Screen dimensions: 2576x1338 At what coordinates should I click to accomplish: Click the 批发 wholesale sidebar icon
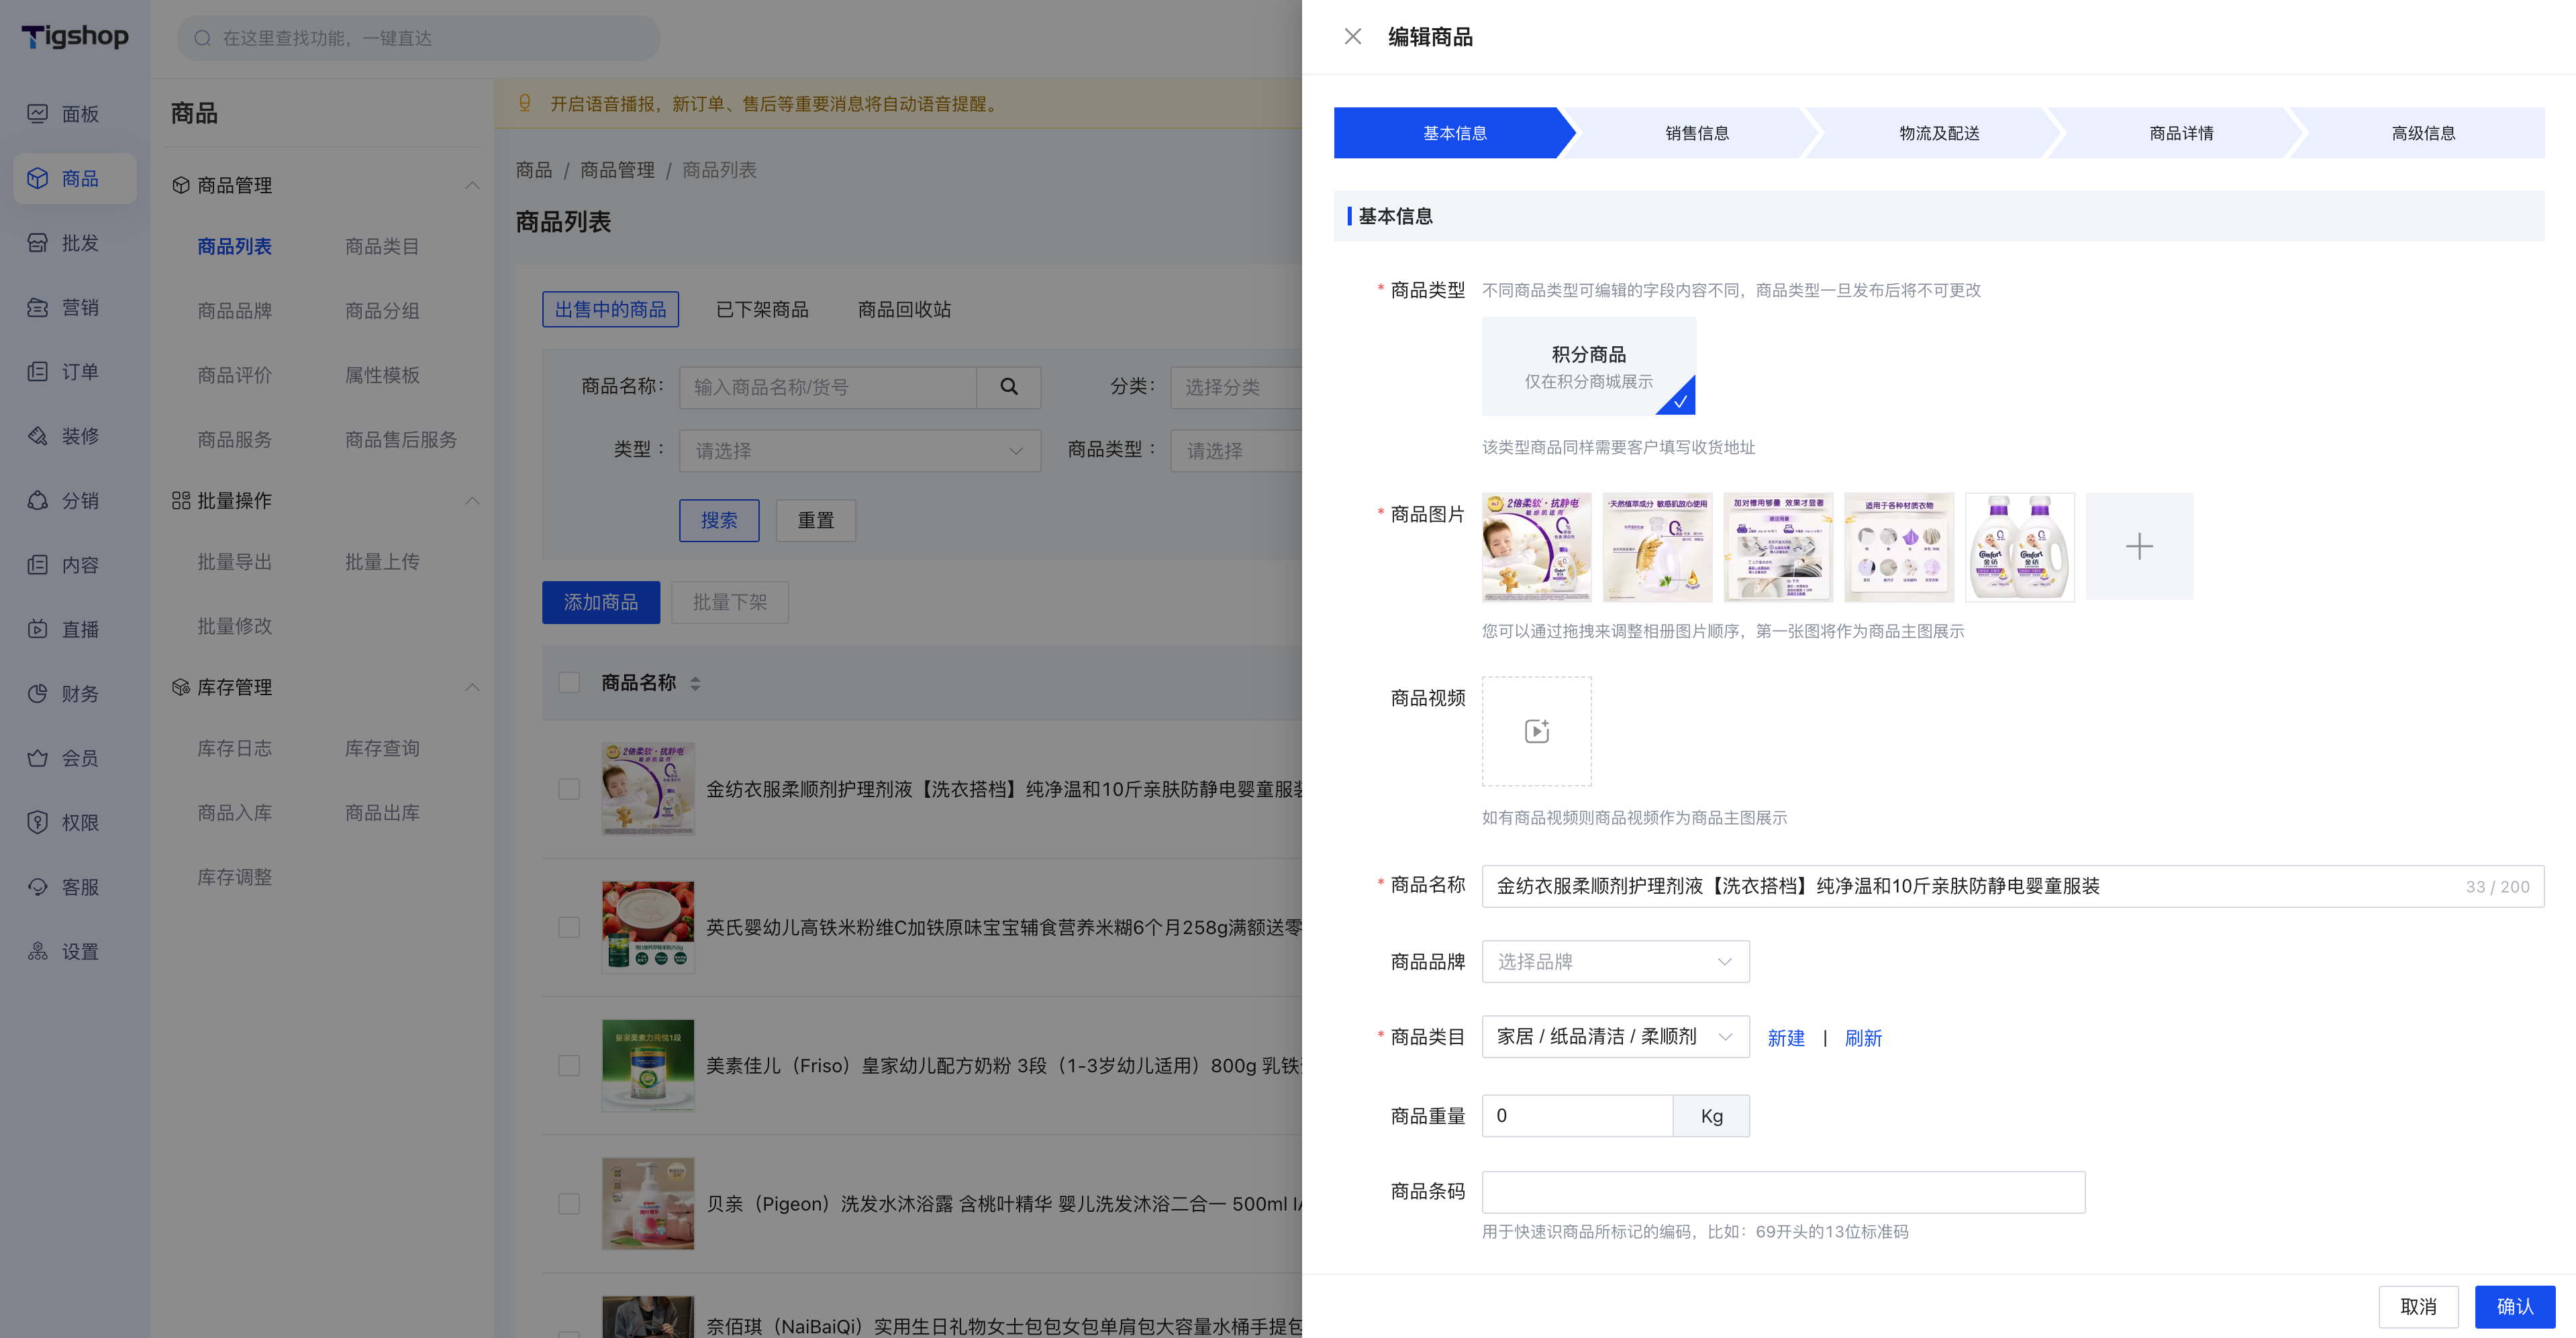click(x=37, y=243)
